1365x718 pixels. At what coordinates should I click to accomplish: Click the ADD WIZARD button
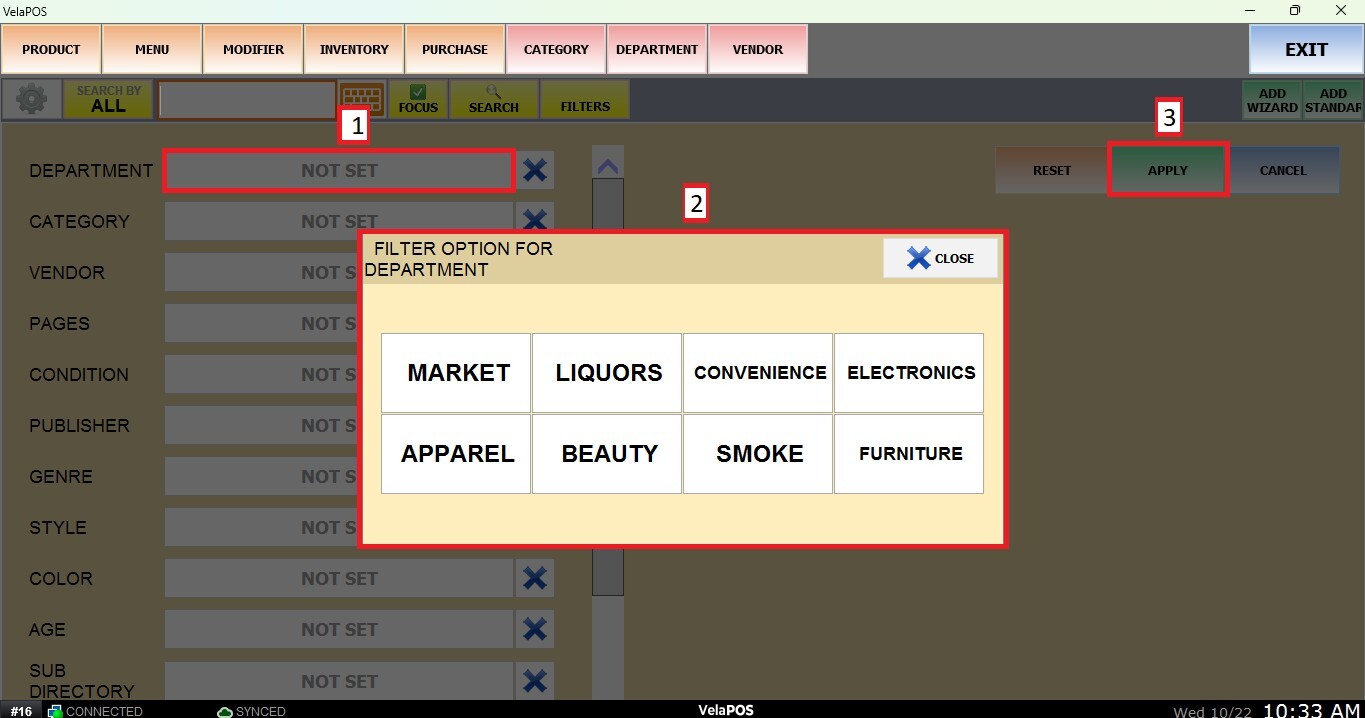click(x=1272, y=100)
